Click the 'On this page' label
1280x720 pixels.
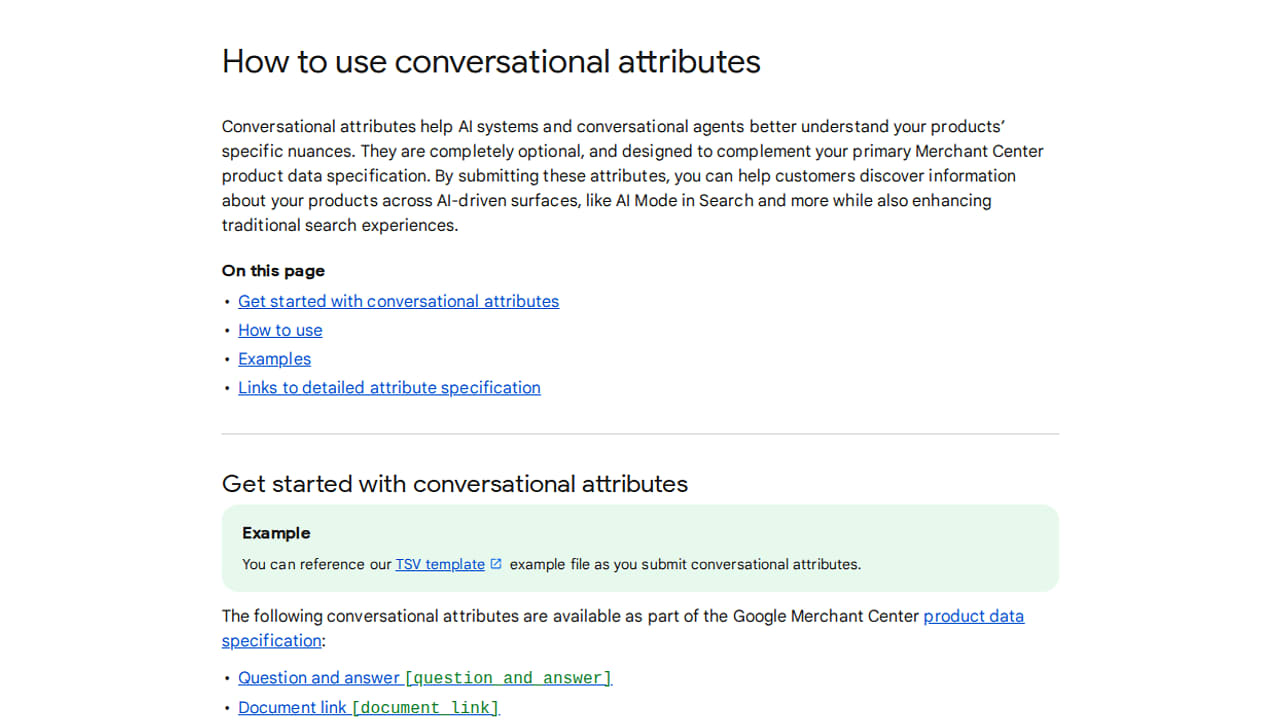pos(273,271)
